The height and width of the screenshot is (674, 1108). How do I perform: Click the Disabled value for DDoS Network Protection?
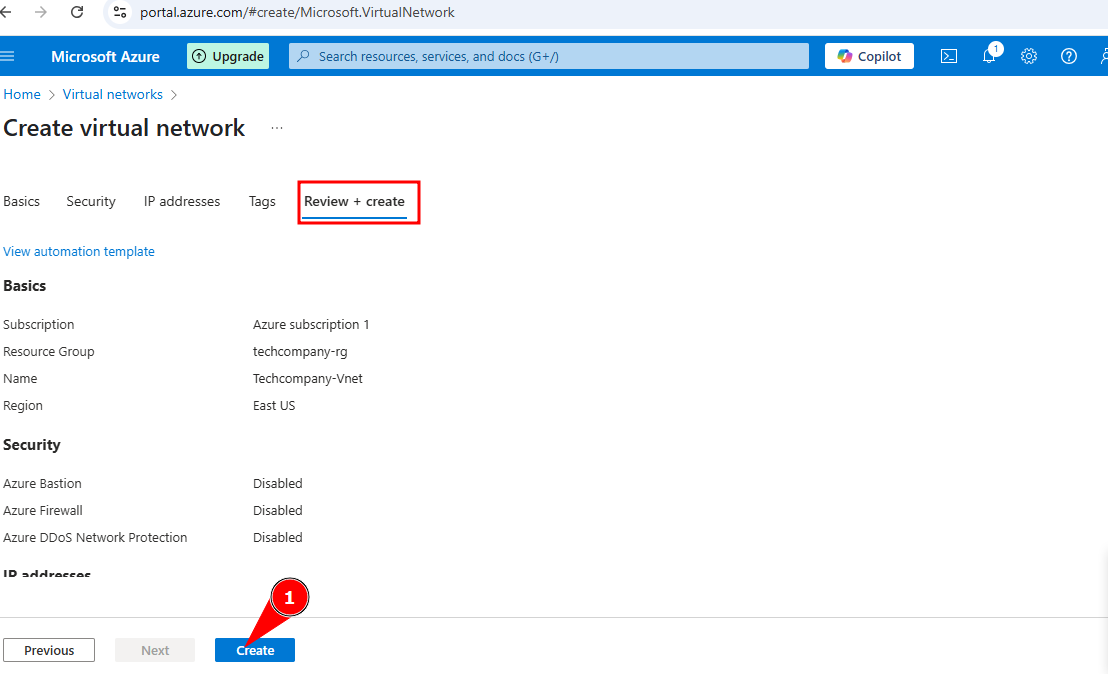pyautogui.click(x=278, y=538)
